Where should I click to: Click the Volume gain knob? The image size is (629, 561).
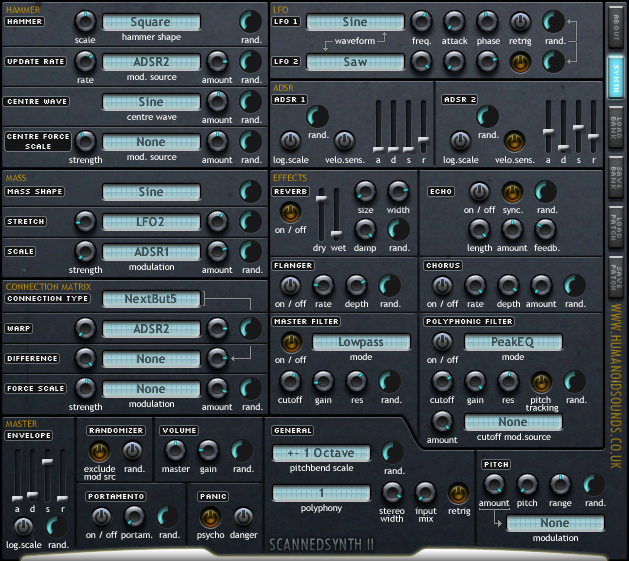click(208, 451)
